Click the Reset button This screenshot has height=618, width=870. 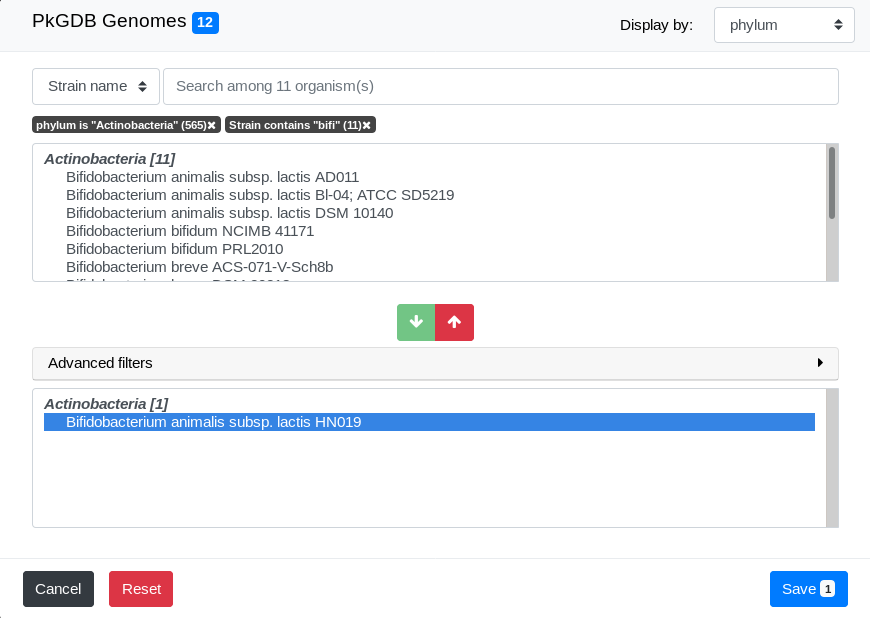coord(141,589)
